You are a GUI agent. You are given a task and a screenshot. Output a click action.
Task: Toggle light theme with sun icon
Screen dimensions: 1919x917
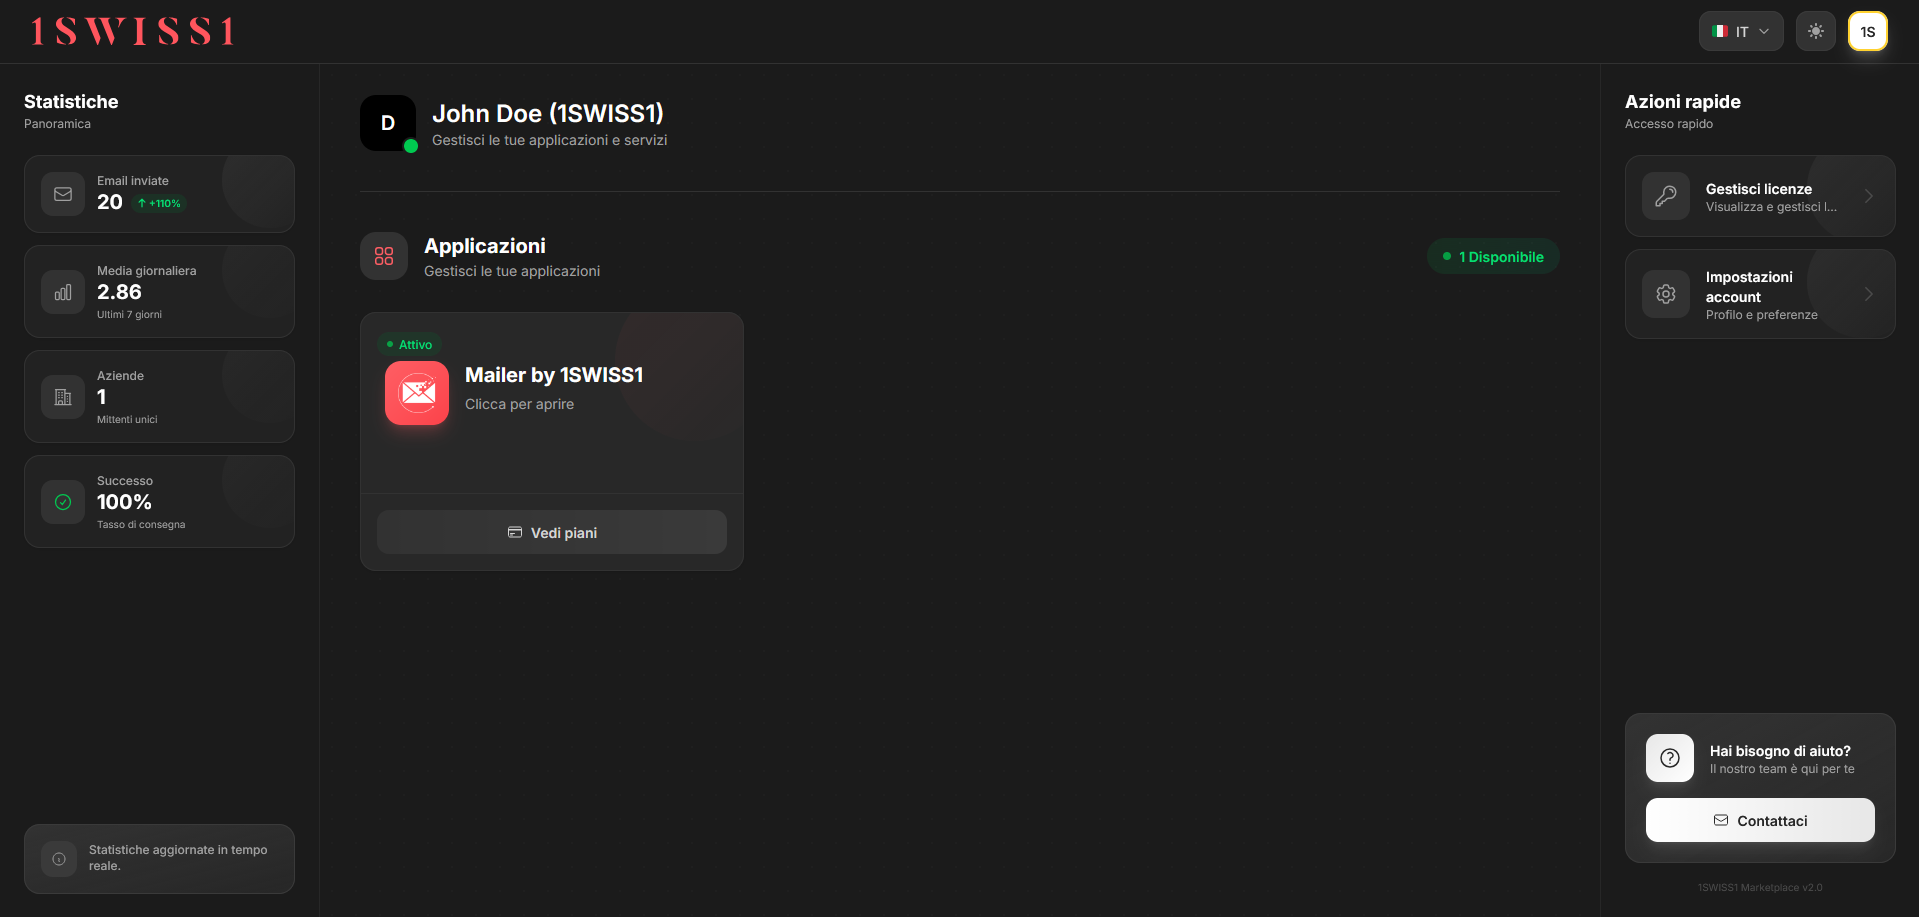pyautogui.click(x=1816, y=31)
